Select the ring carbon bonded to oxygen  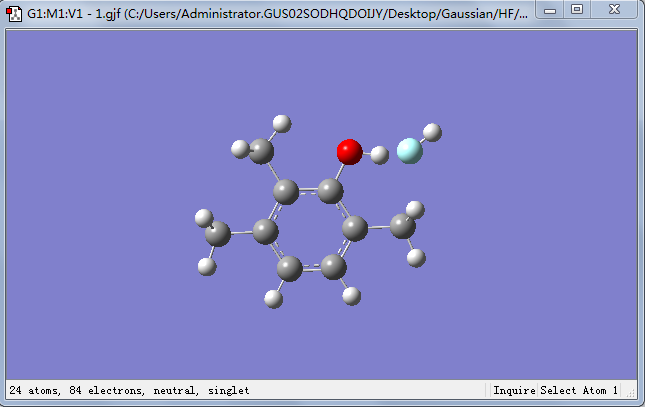point(331,191)
